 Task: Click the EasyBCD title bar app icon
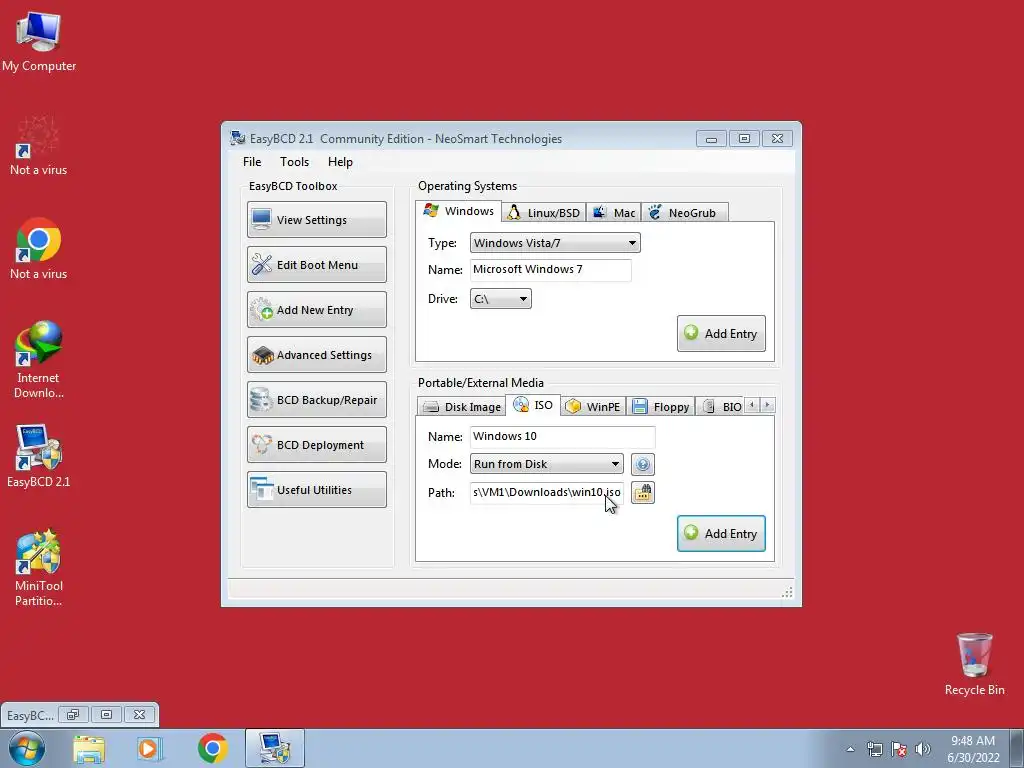point(238,138)
